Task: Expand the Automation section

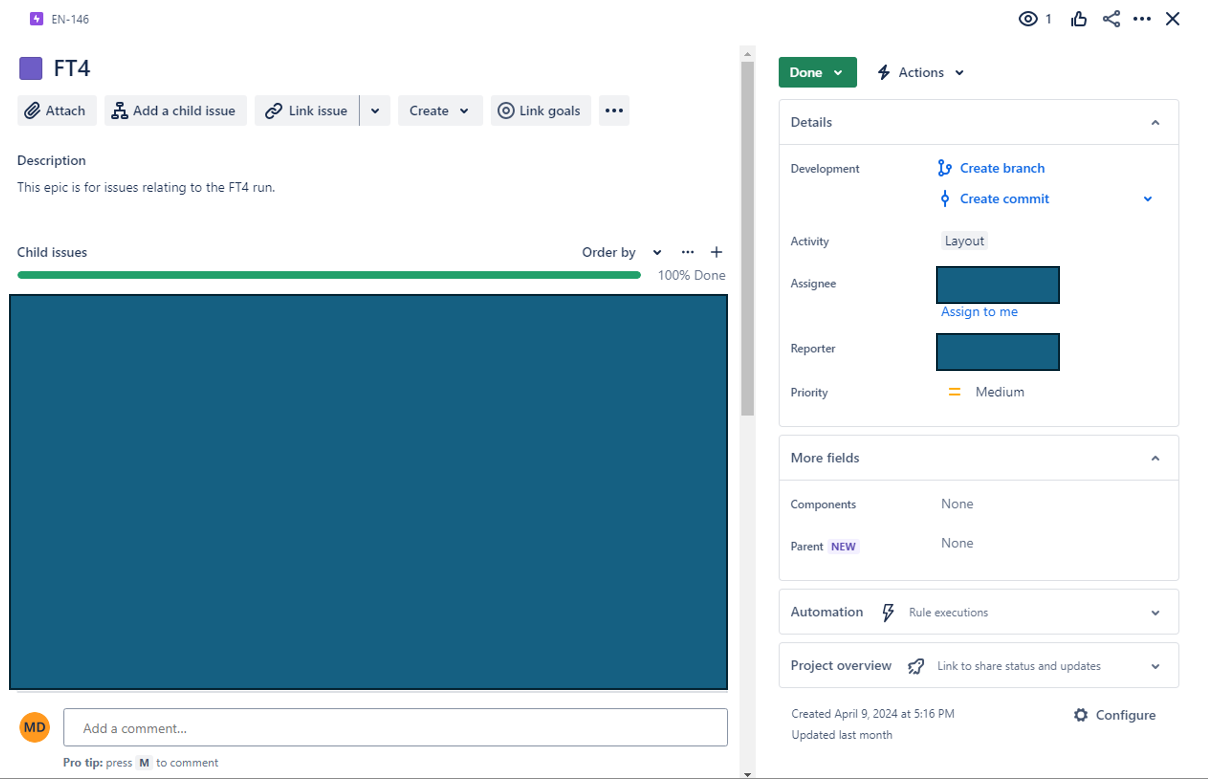Action: pos(1155,613)
